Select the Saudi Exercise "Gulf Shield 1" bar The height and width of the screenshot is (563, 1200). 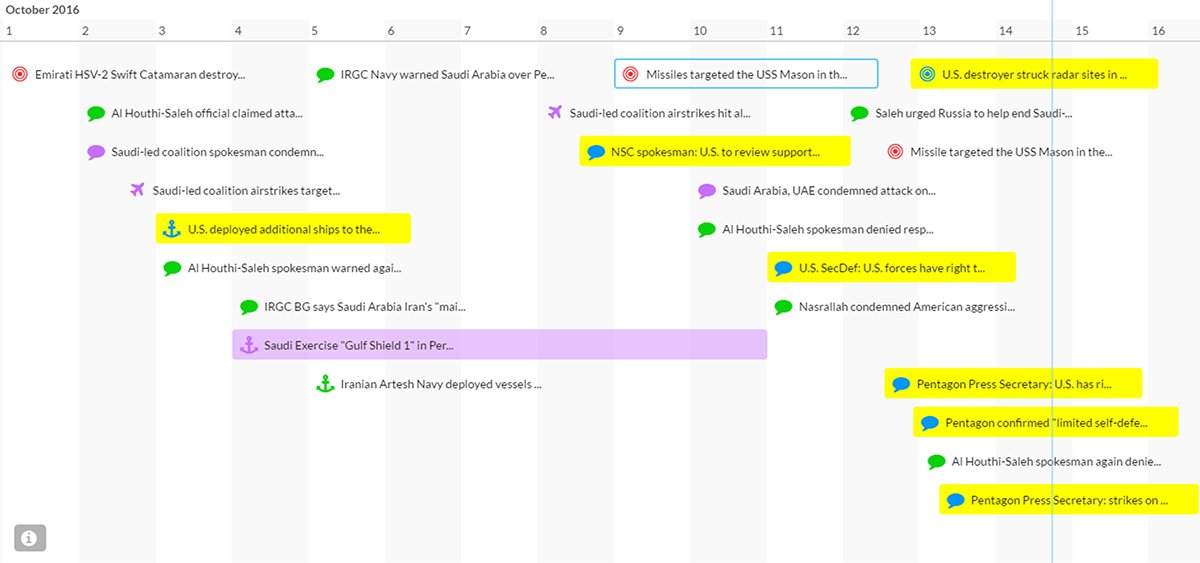tap(500, 345)
